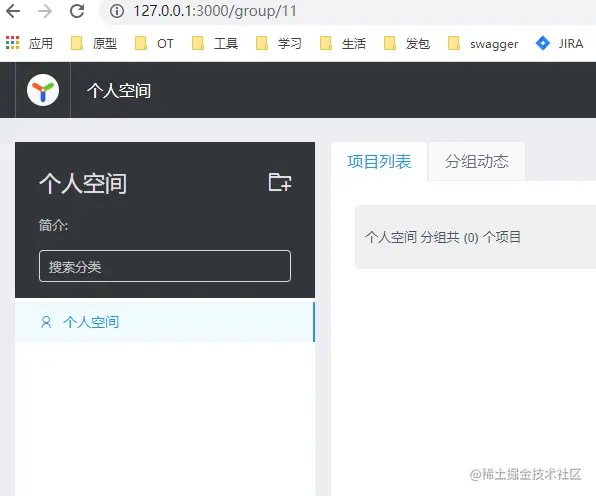Open the 应用 apps grid icon
596x496 pixels.
[x=13, y=43]
